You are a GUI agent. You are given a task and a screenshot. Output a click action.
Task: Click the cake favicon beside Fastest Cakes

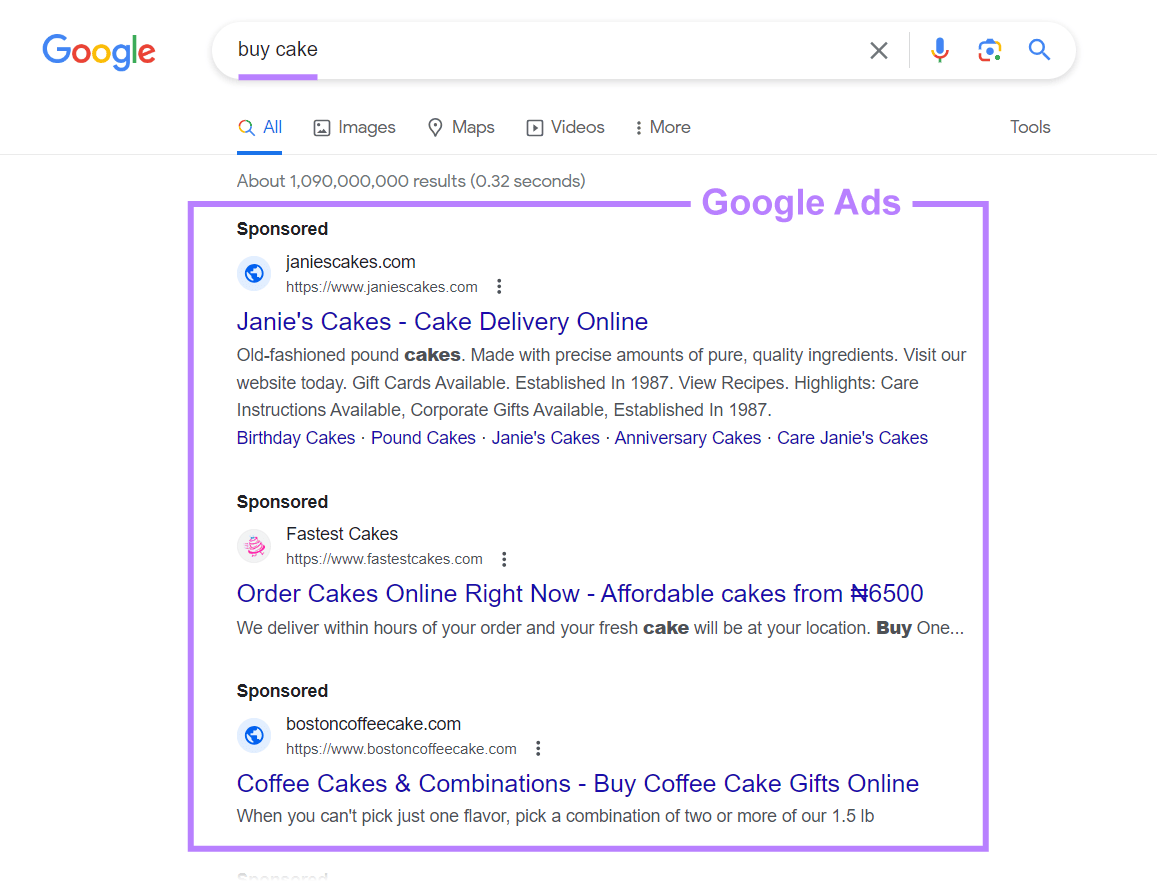point(254,546)
